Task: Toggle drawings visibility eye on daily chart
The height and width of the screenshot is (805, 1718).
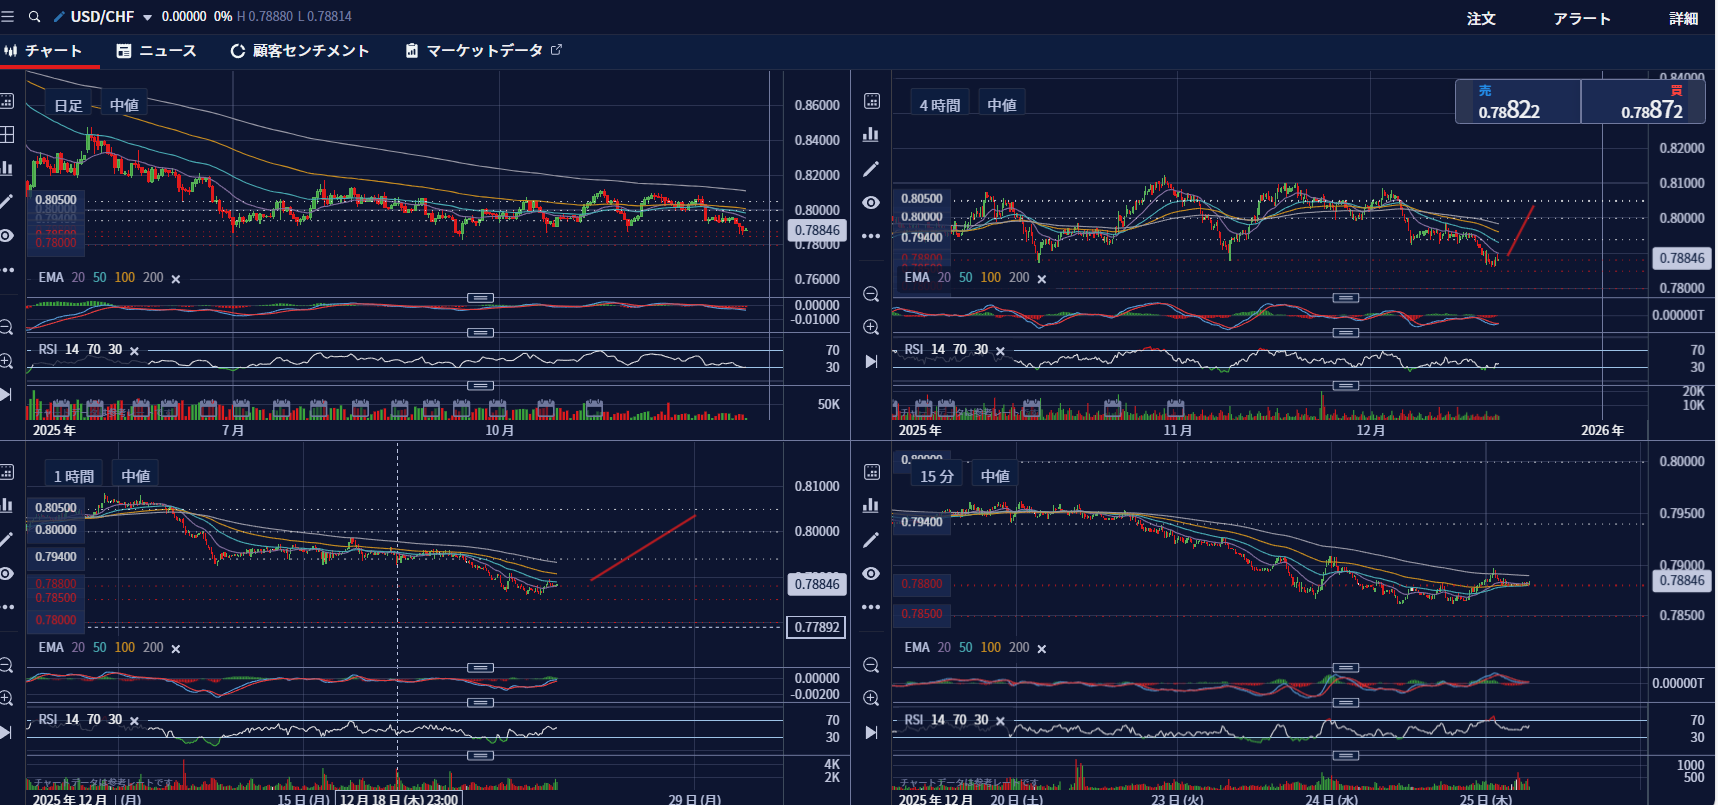Action: 7,235
